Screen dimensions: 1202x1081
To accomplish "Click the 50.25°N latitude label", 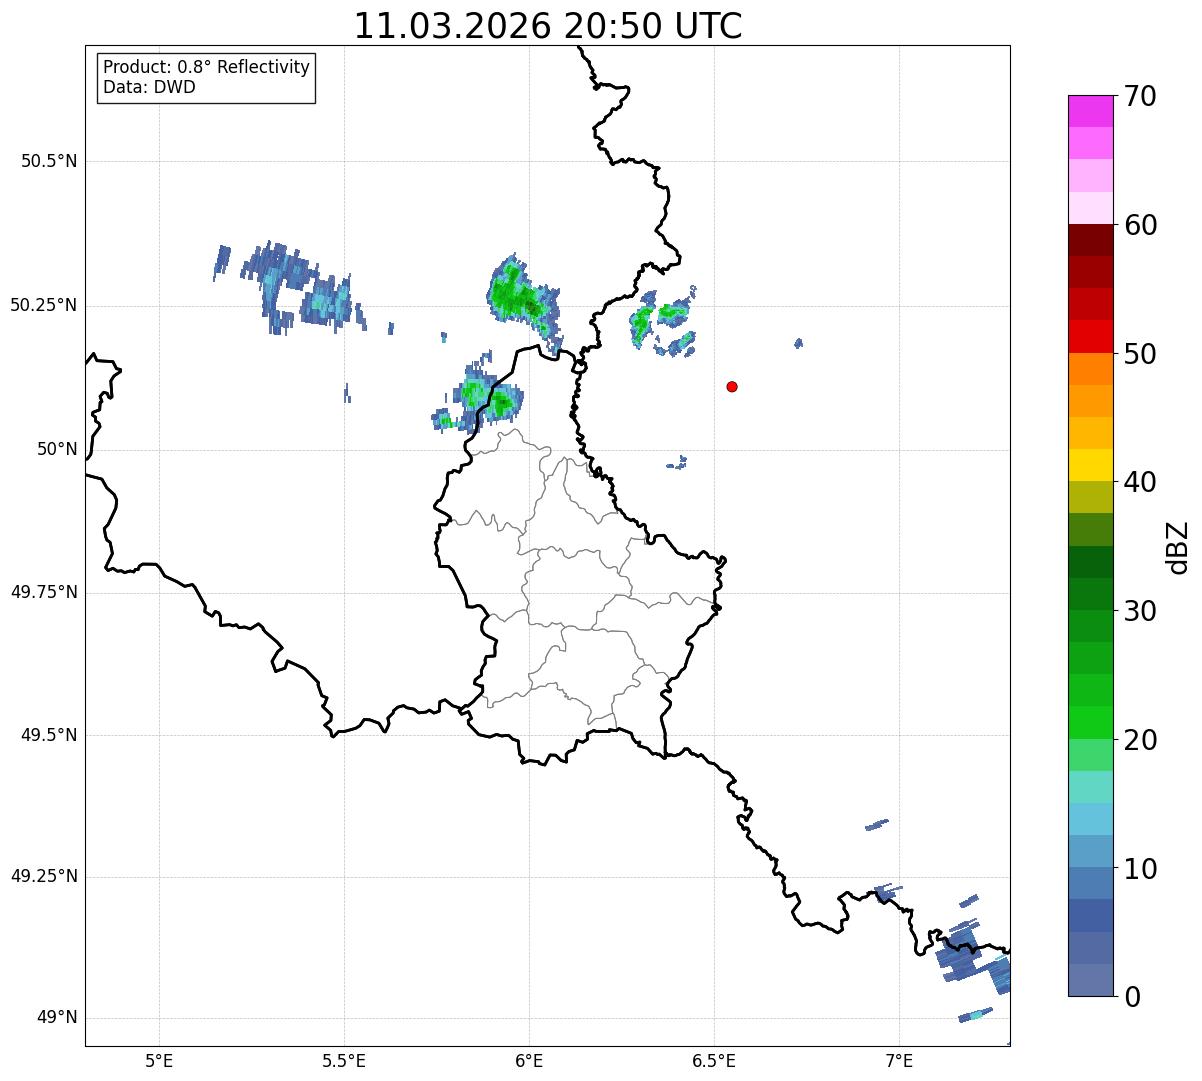I will tap(43, 305).
